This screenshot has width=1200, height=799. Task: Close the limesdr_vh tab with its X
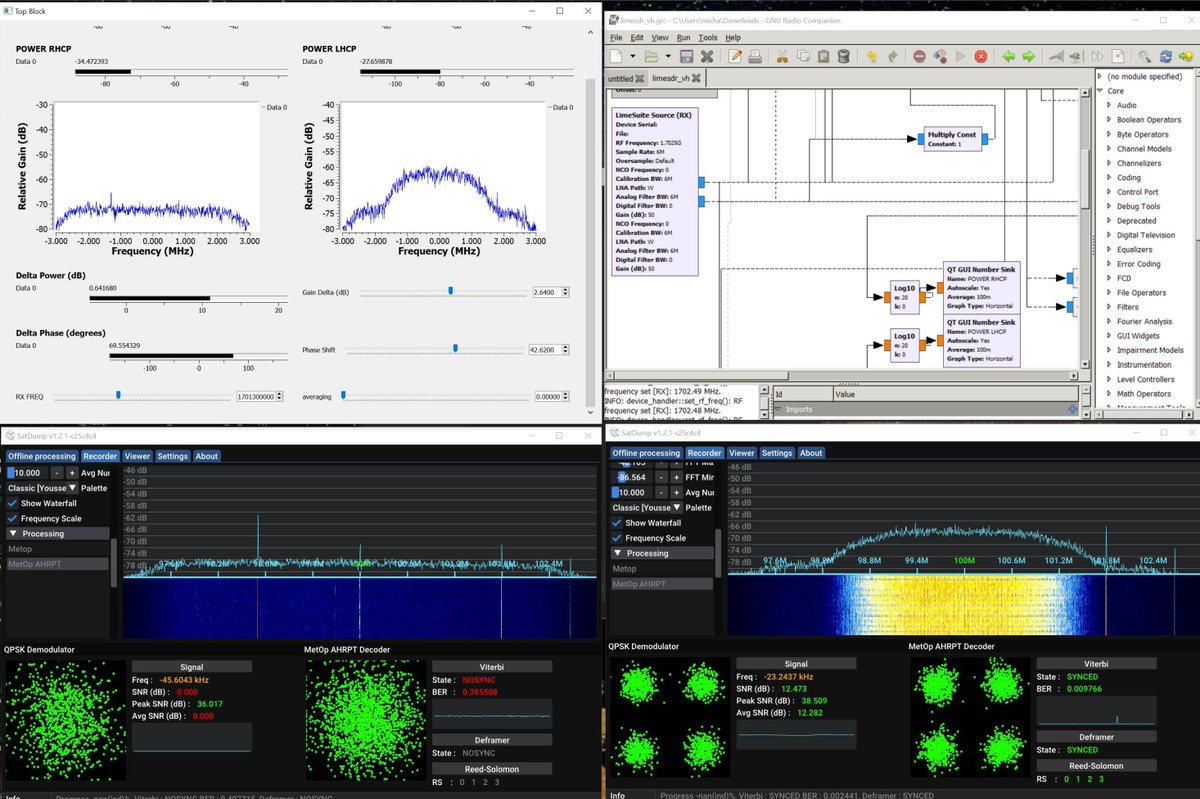point(698,78)
